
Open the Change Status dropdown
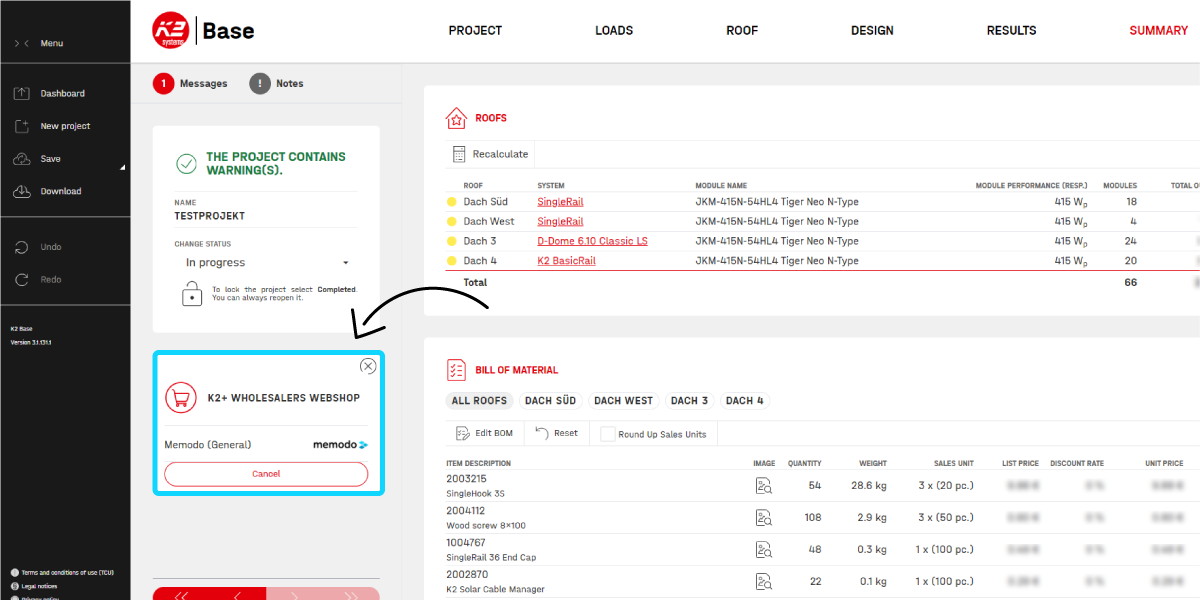click(265, 263)
